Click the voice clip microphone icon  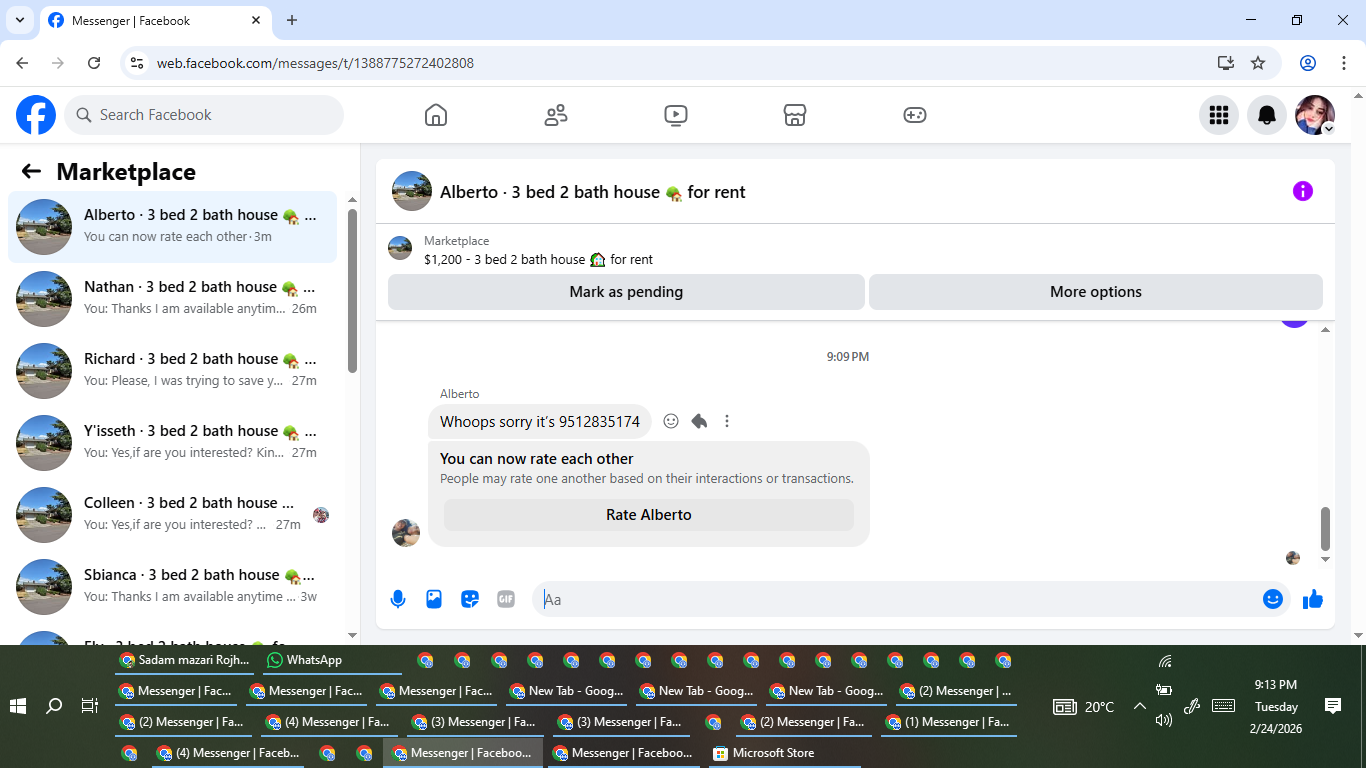tap(398, 599)
